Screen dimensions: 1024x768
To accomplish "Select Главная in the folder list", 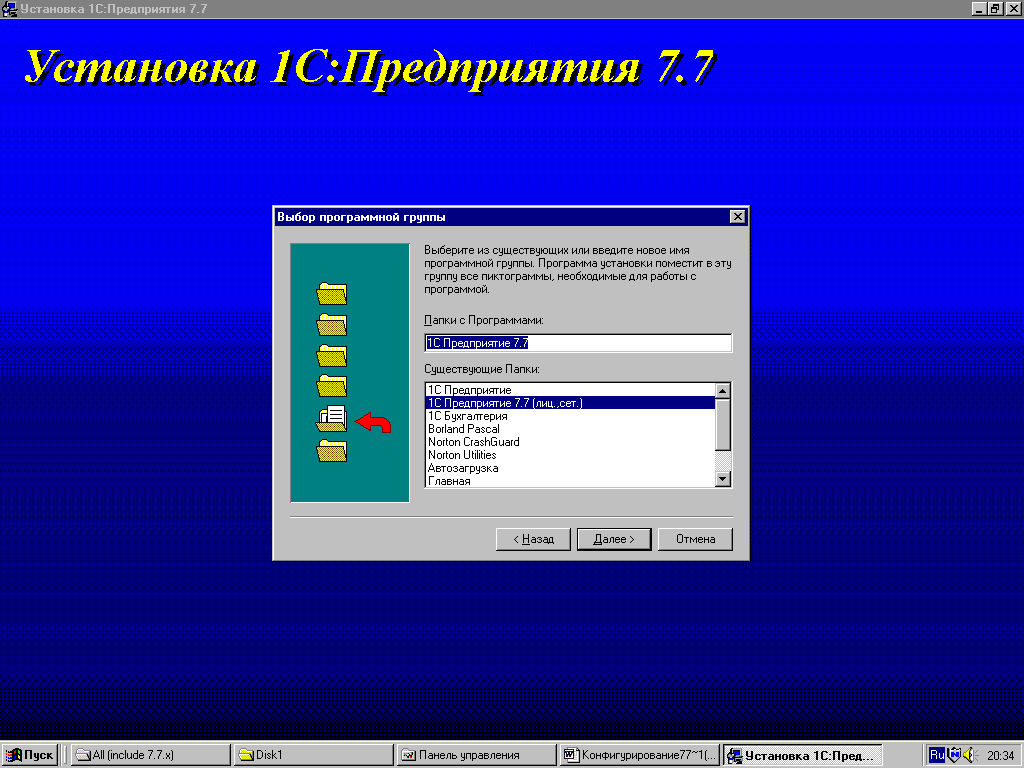I will click(x=569, y=481).
